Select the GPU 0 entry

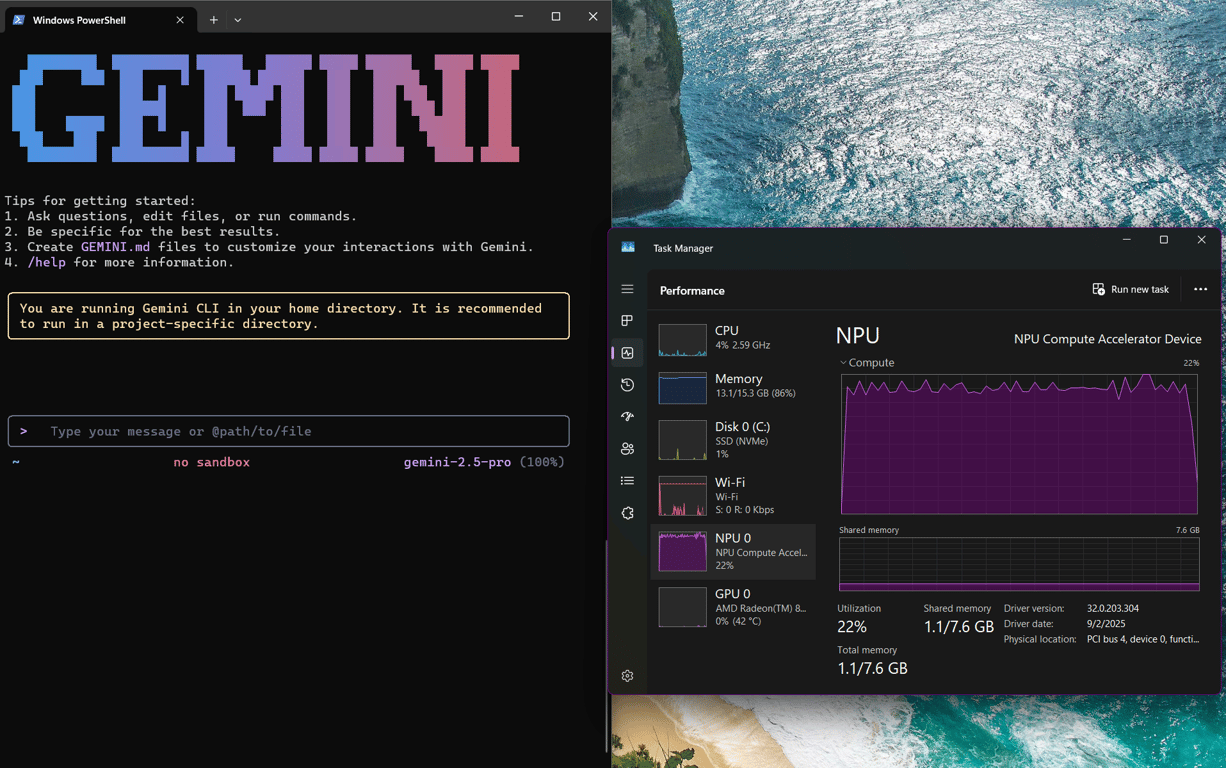point(735,607)
